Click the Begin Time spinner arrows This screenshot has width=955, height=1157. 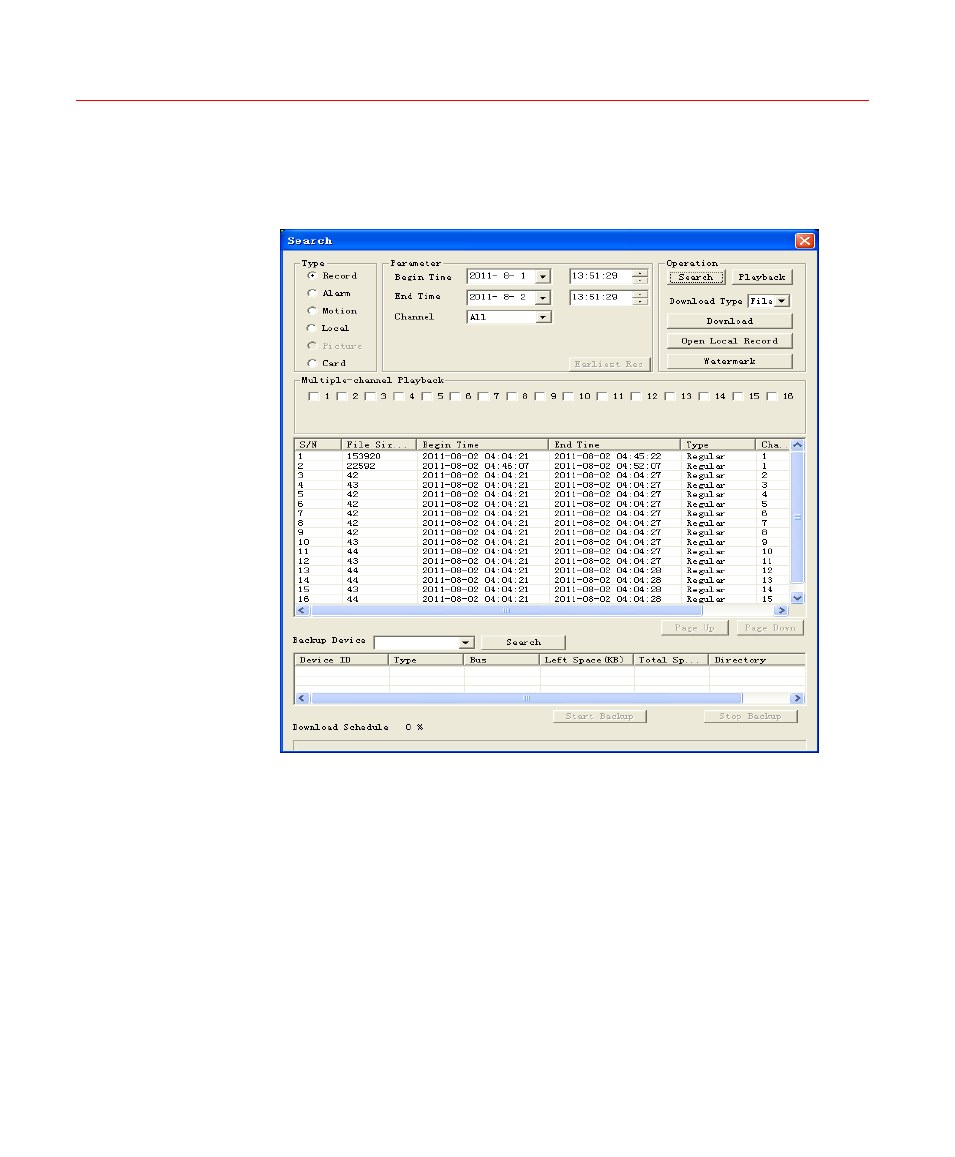pos(640,277)
